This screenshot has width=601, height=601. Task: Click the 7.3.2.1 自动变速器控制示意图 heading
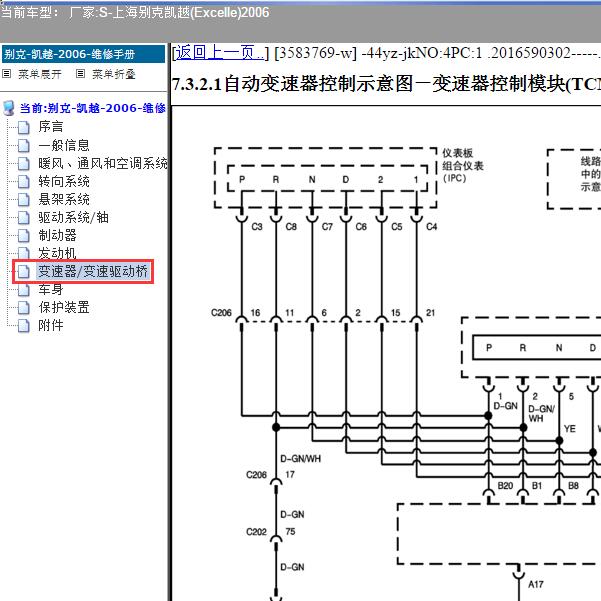pos(386,84)
